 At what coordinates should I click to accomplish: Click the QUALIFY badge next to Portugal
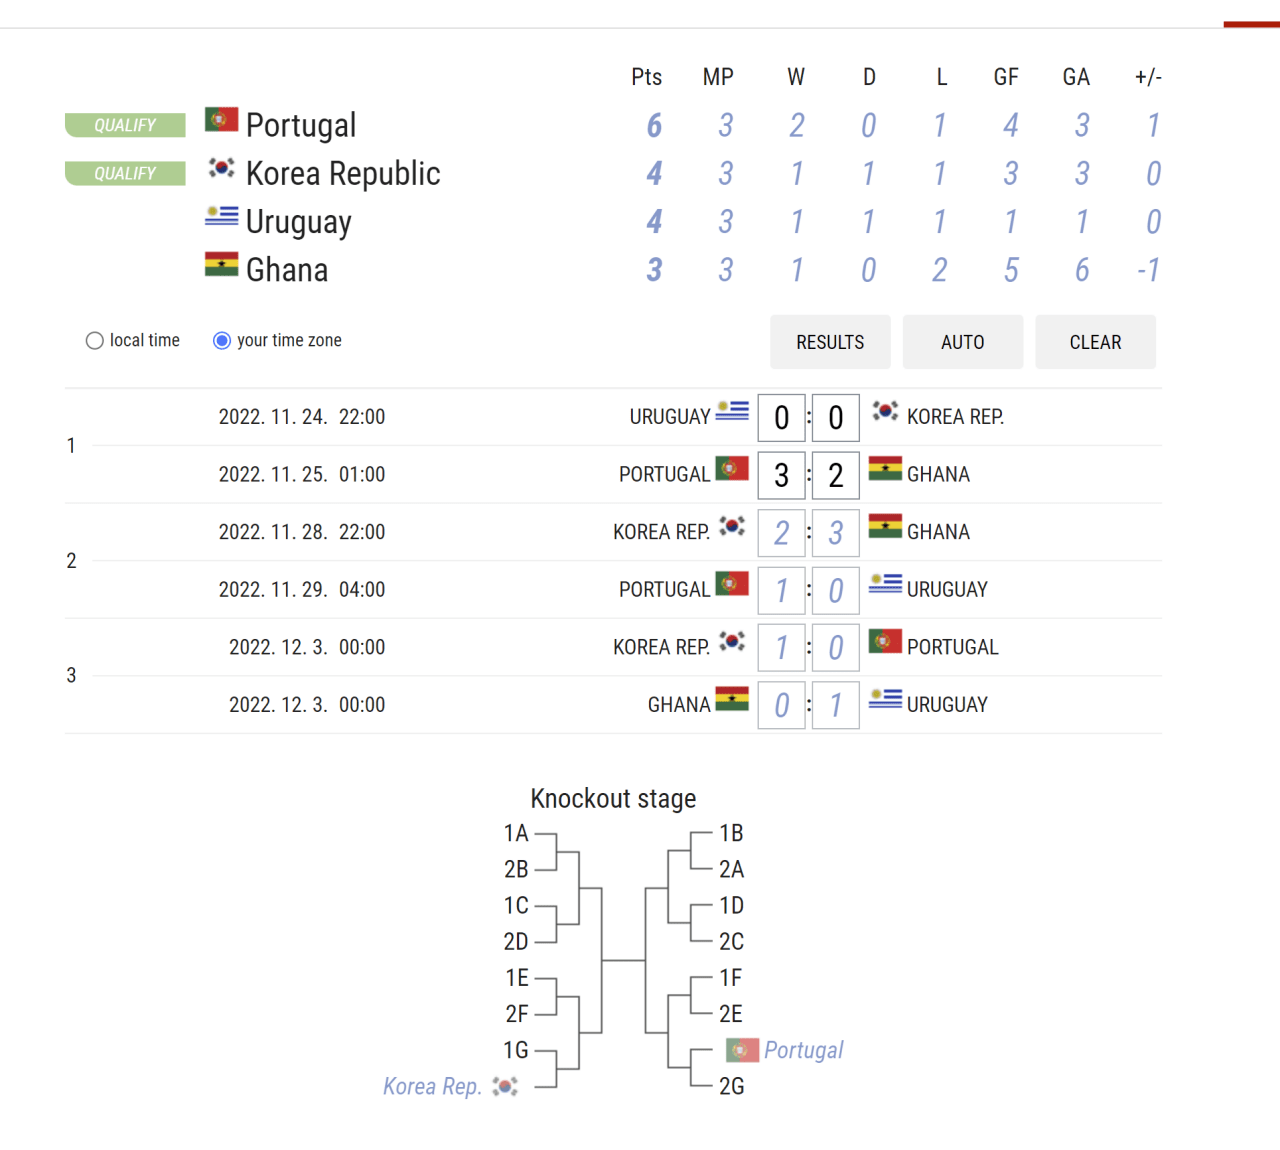pyautogui.click(x=125, y=125)
